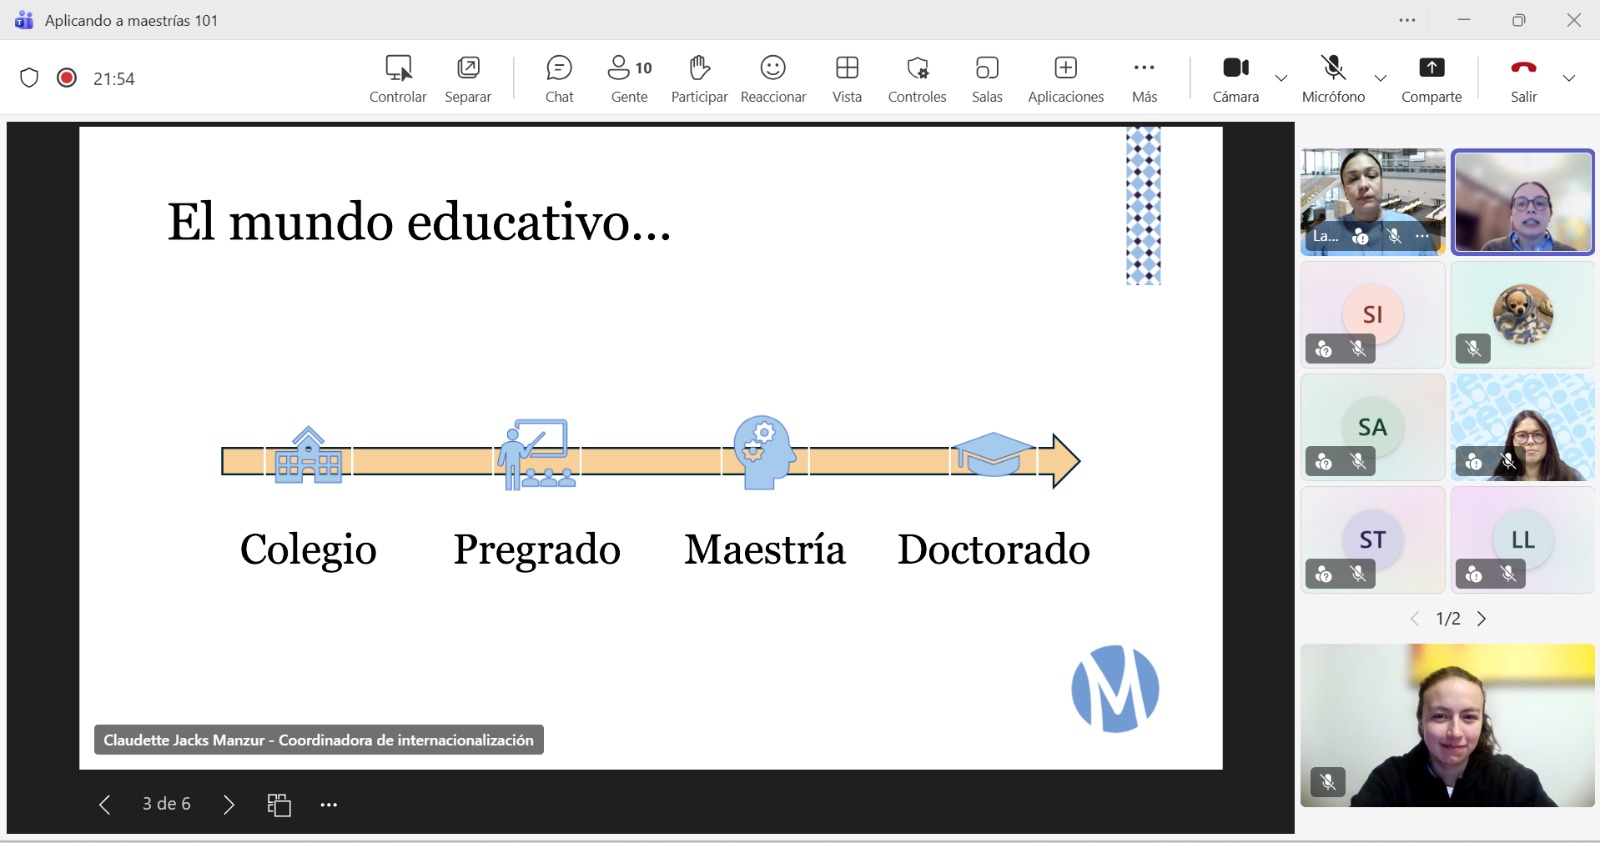The image size is (1600, 843).
Task: Raise hand with Participar button
Action: pyautogui.click(x=699, y=78)
